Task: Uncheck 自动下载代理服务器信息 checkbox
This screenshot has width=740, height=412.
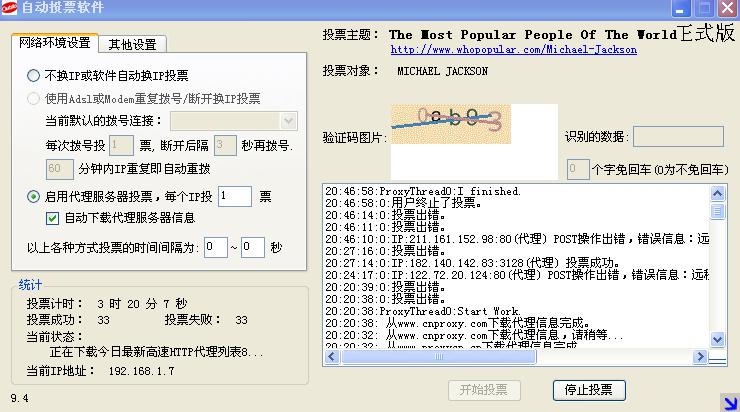Action: 52,218
